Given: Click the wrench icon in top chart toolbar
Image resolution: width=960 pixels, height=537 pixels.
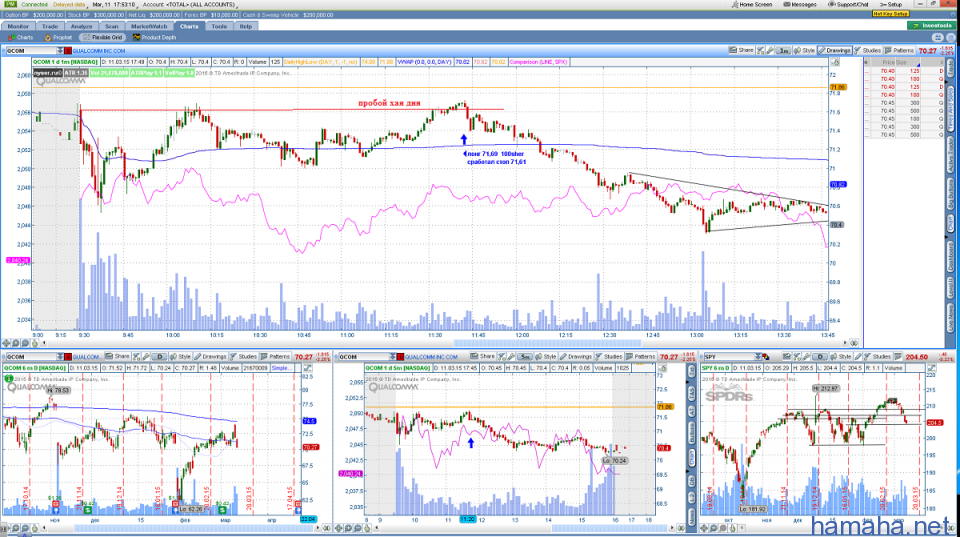Looking at the screenshot, I should pos(770,50).
